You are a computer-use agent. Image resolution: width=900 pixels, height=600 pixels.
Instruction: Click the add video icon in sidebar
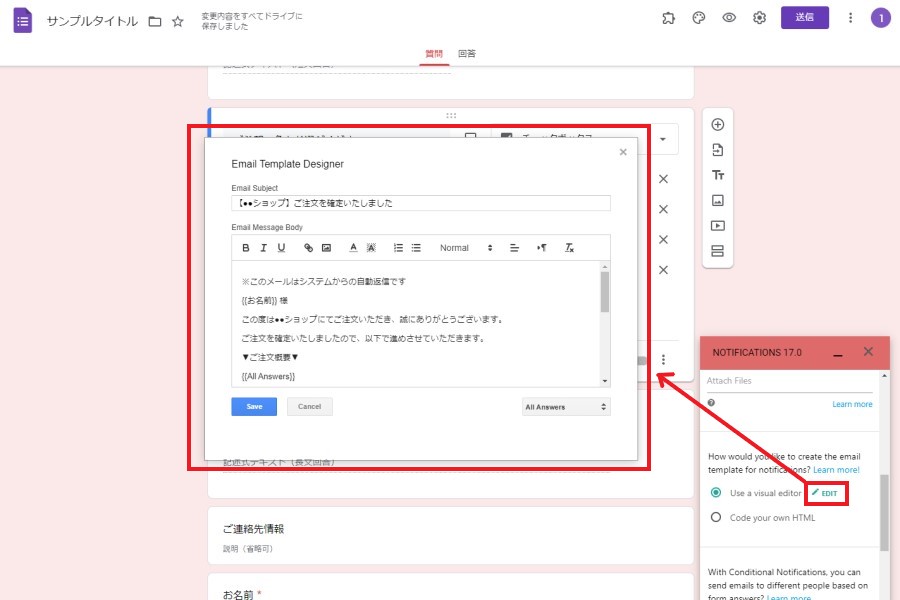(x=717, y=226)
